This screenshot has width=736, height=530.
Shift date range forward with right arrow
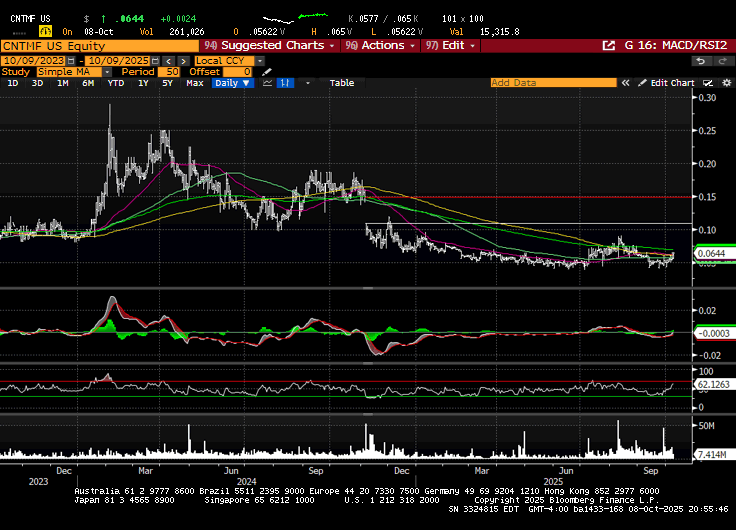184,61
